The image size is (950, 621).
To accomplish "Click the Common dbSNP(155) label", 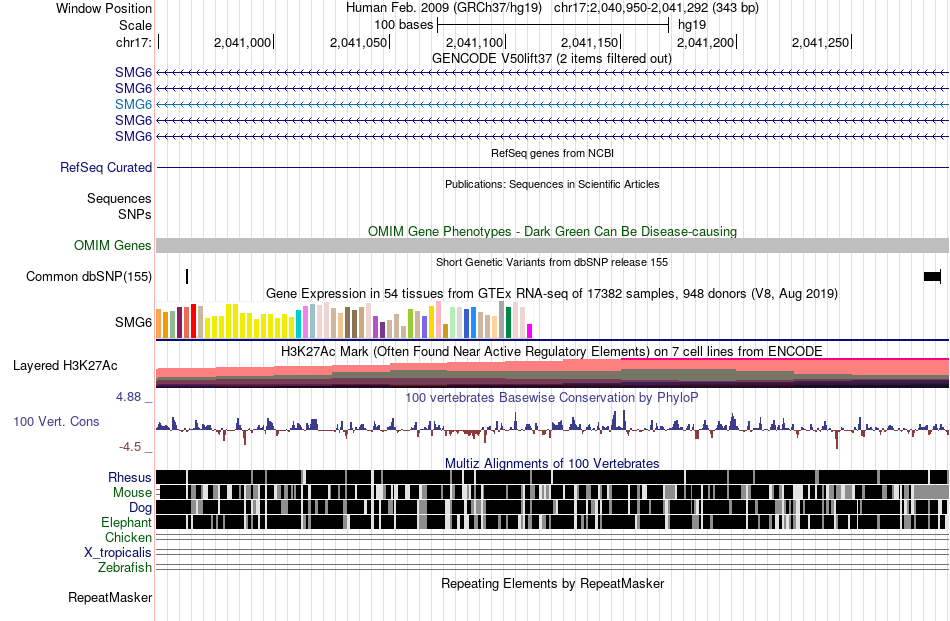I will [89, 276].
